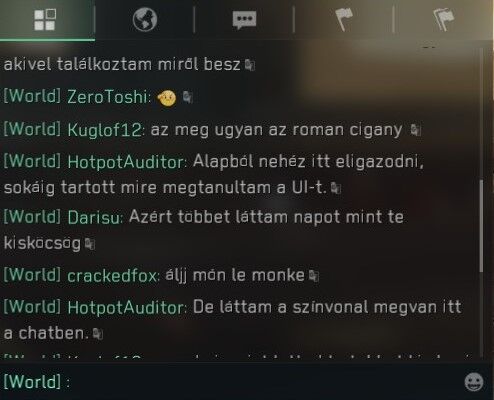This screenshot has height=400, width=494.
Task: Select the first flag channel tab
Action: pos(344,20)
